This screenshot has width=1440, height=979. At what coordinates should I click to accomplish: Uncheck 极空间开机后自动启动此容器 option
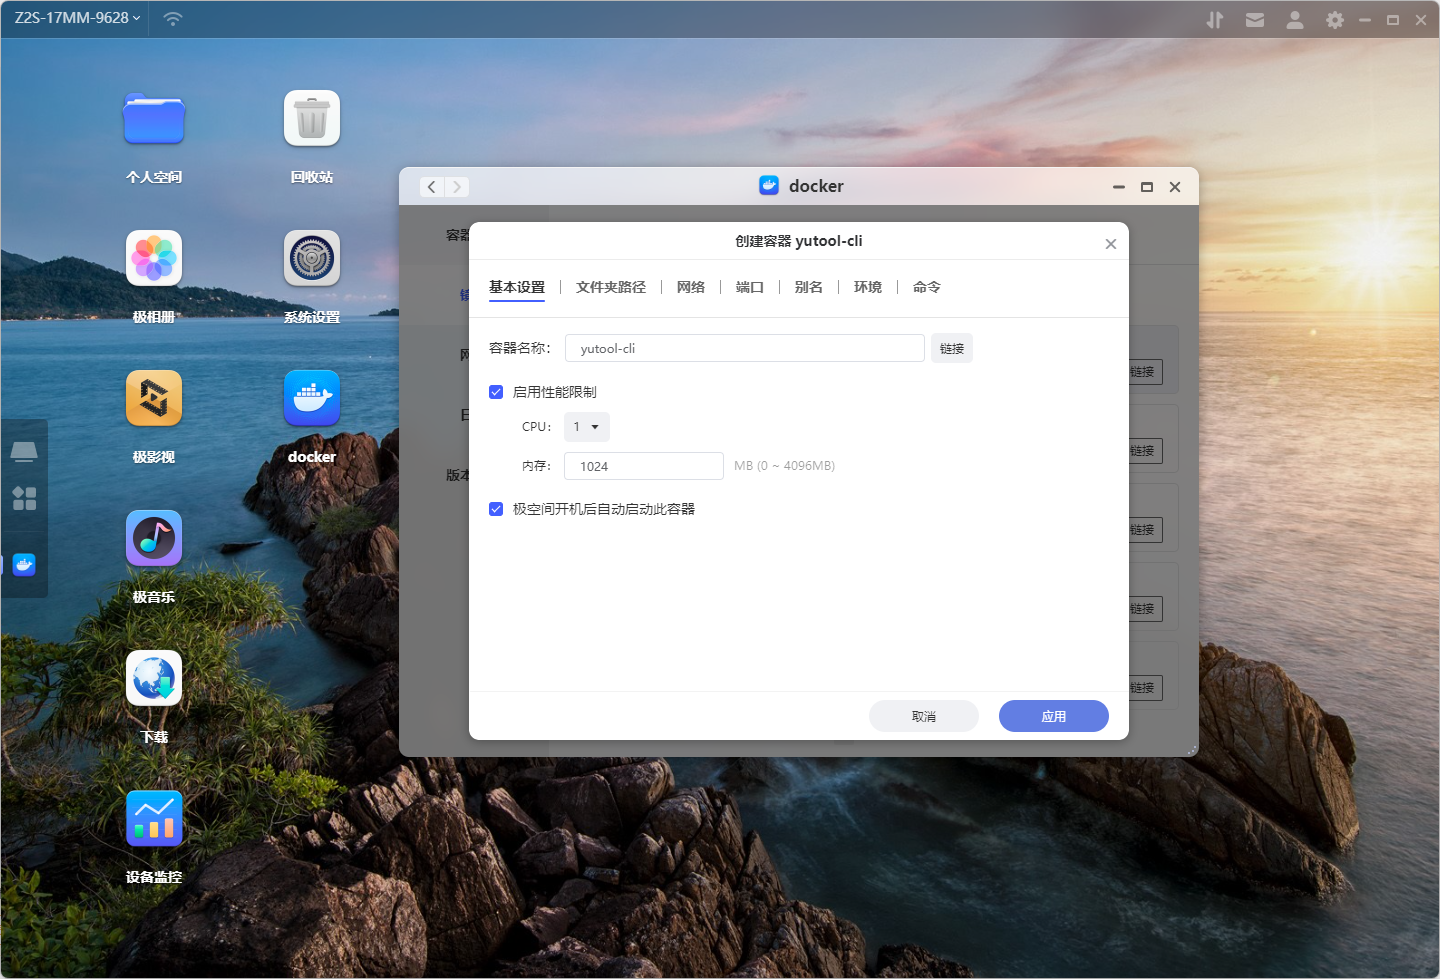[x=496, y=509]
